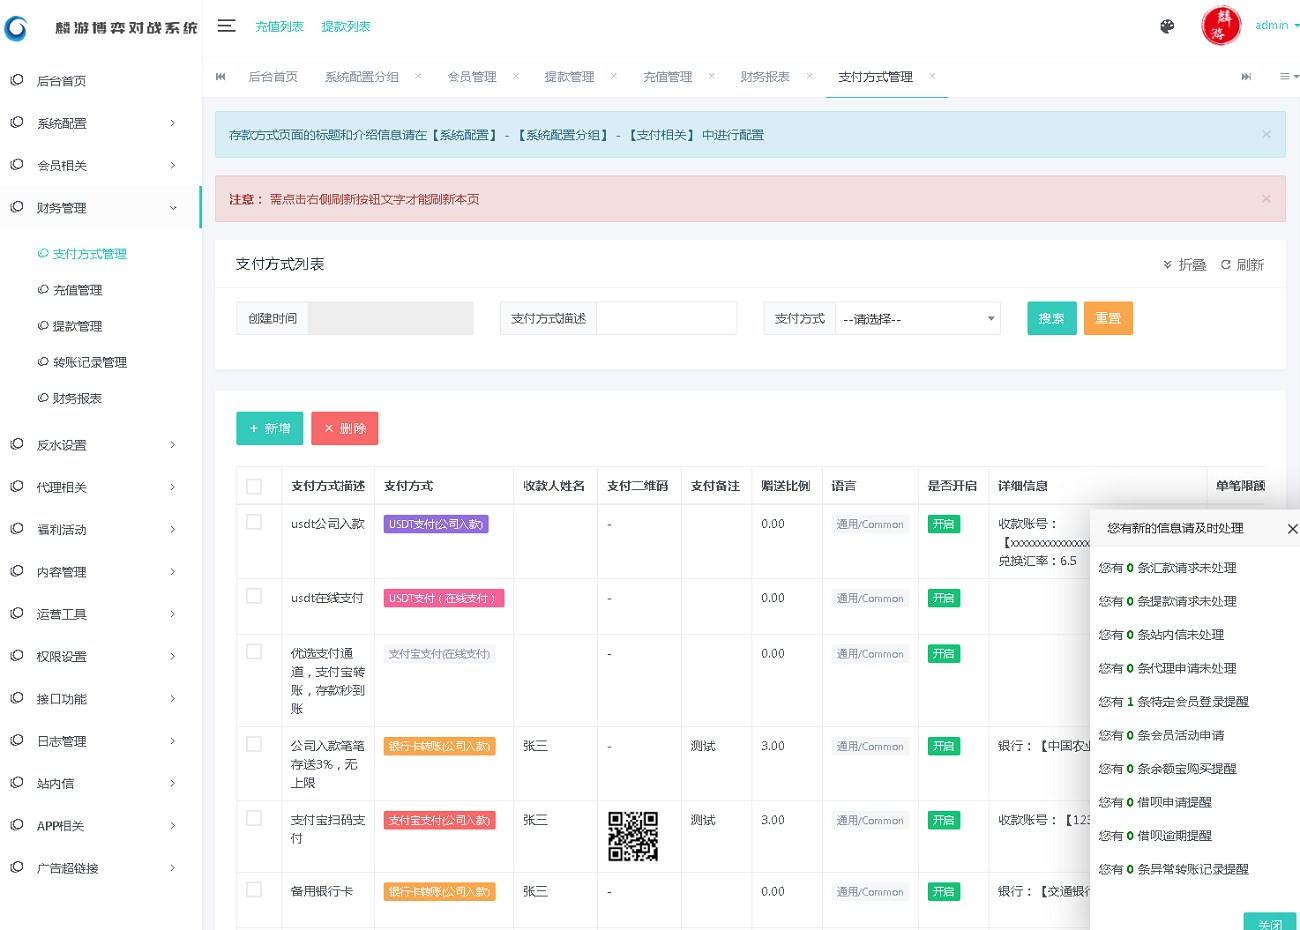Open the 提款列表 menu item
This screenshot has width=1300, height=930.
[345, 27]
